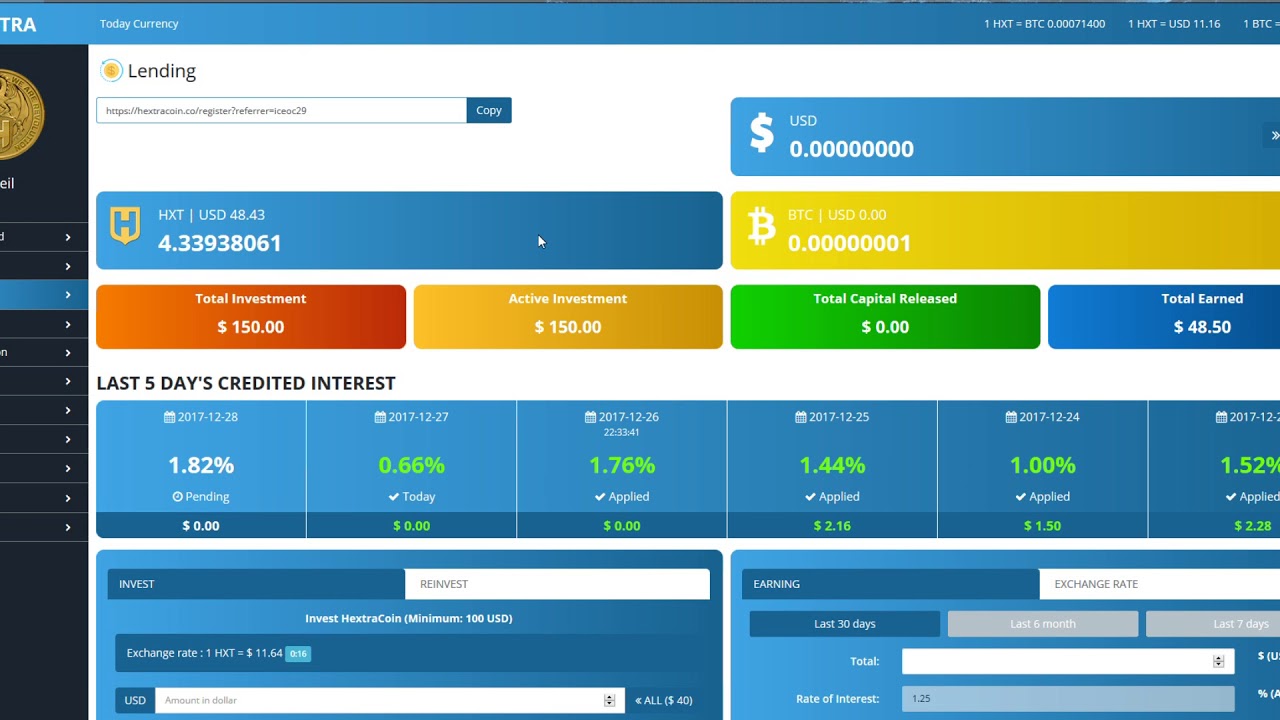
Task: Click the 1.00% interest value
Action: point(1042,465)
